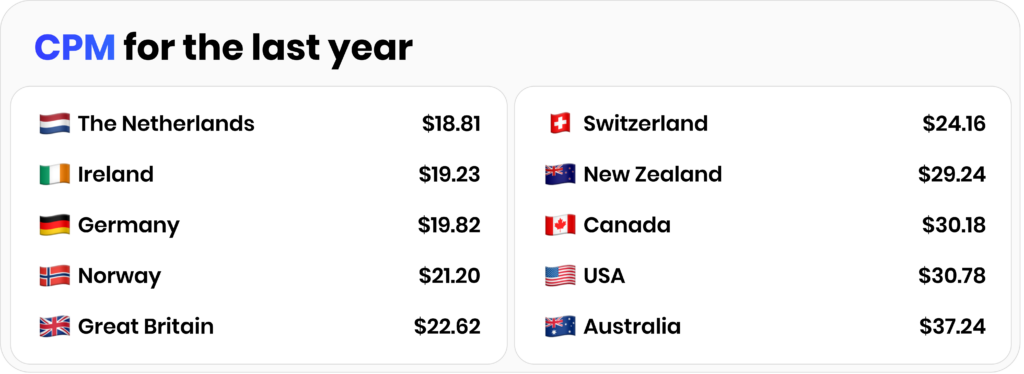1024x374 pixels.
Task: Select the $30.78 USA CPM value
Action: pyautogui.click(x=952, y=275)
